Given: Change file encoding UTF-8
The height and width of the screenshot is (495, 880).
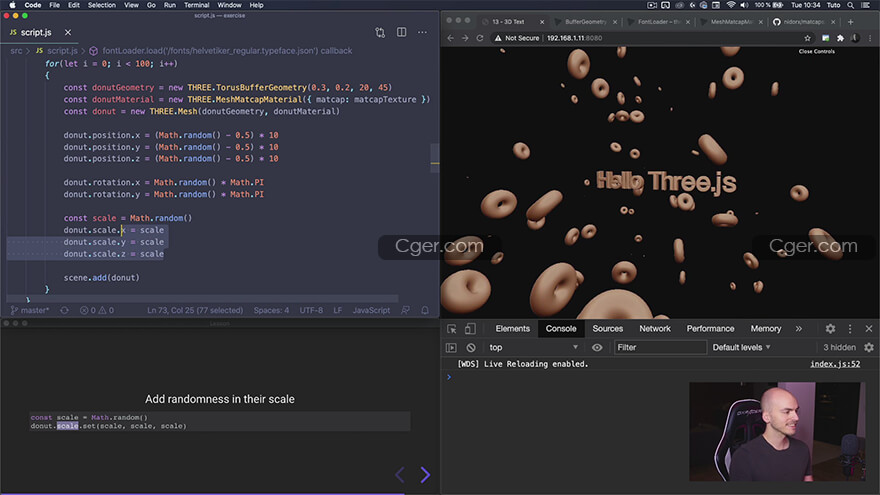Looking at the screenshot, I should 311,310.
